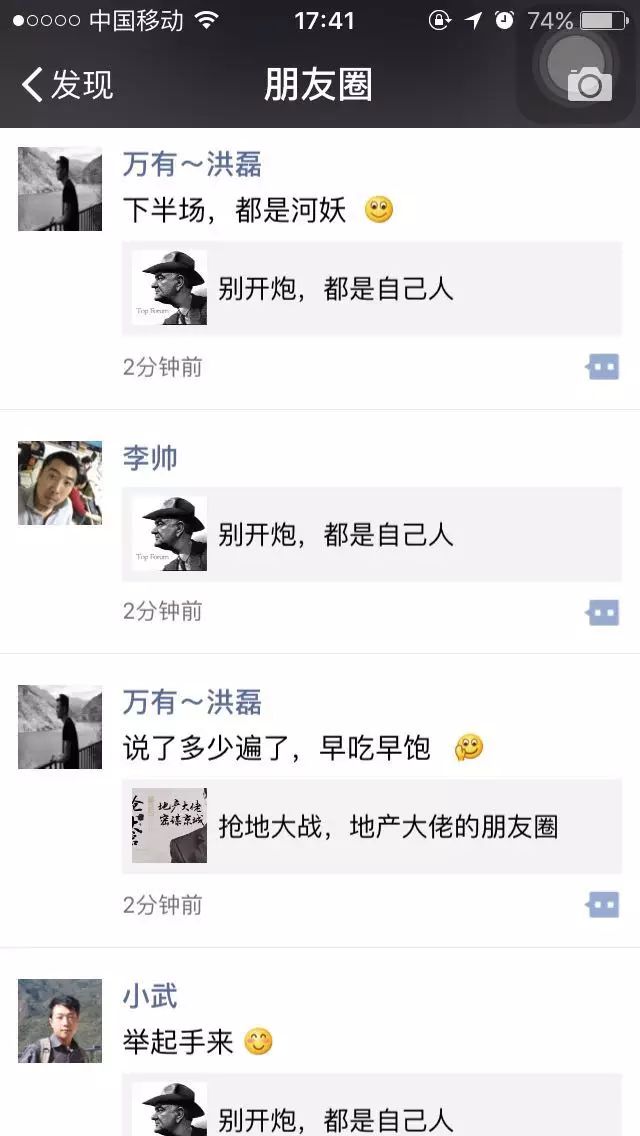Screen dimensions: 640x1136
Task: Tap 小武's profile avatar
Action: [59, 1021]
